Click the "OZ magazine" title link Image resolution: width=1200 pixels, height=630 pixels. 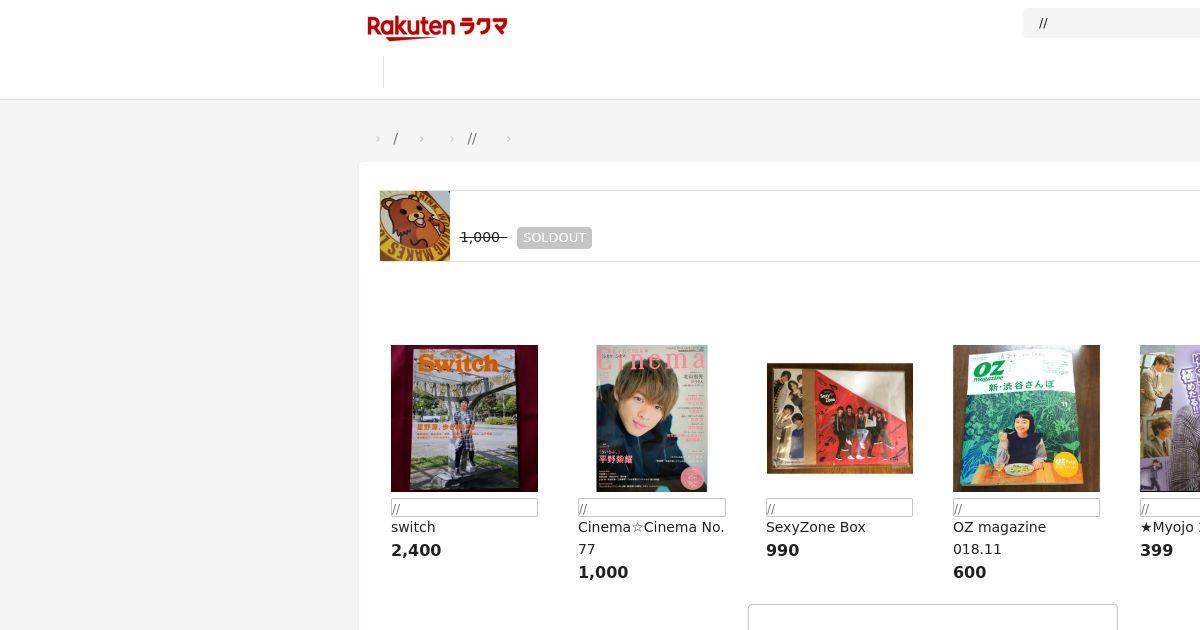(x=999, y=527)
